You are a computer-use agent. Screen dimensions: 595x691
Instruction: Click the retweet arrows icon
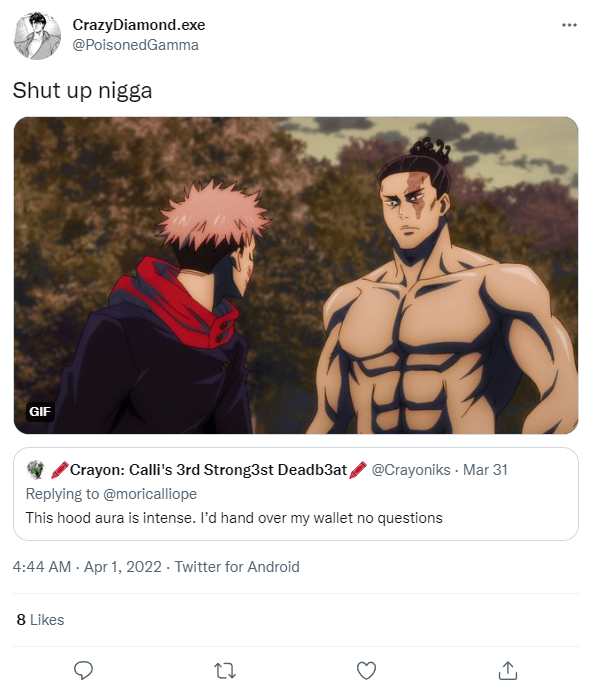point(225,671)
